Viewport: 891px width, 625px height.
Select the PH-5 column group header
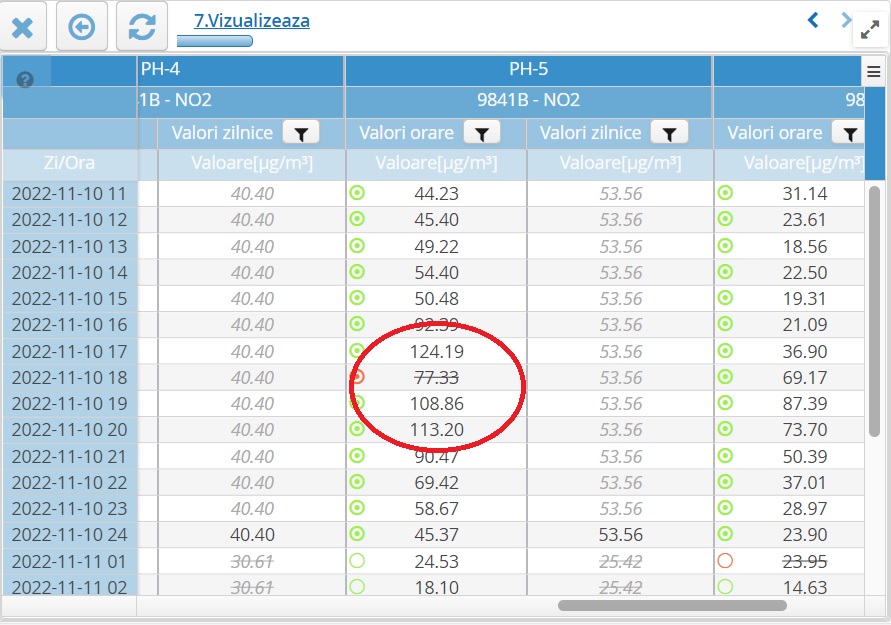point(528,70)
